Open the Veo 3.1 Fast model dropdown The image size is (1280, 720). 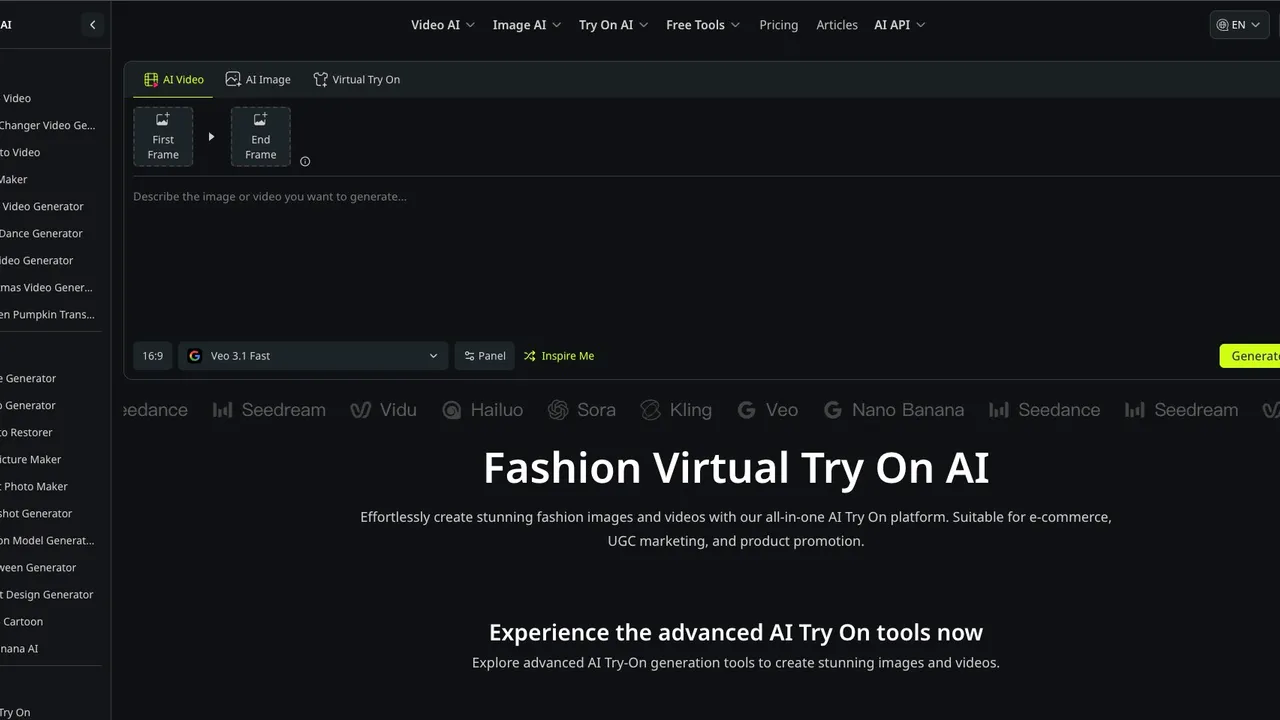coord(313,356)
